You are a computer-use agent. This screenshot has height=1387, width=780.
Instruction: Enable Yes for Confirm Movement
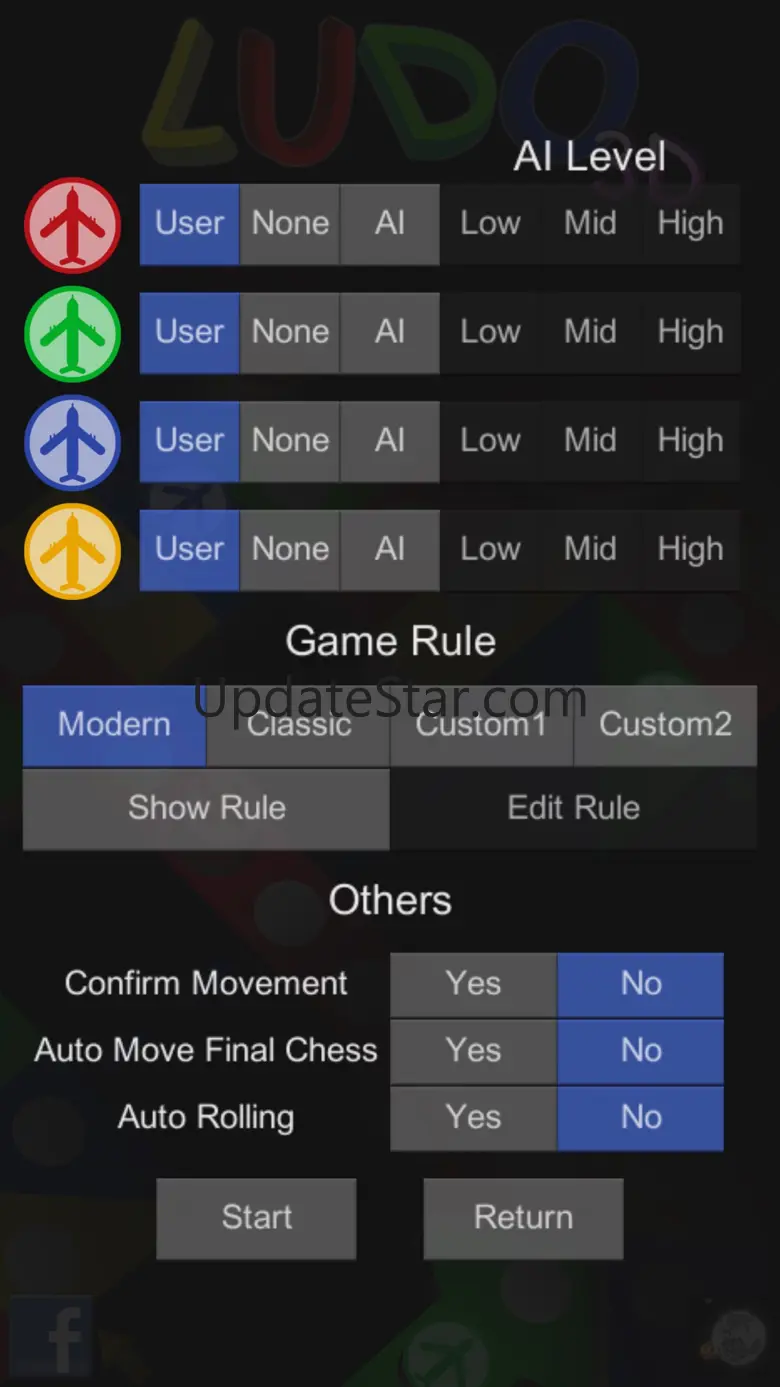pos(473,984)
